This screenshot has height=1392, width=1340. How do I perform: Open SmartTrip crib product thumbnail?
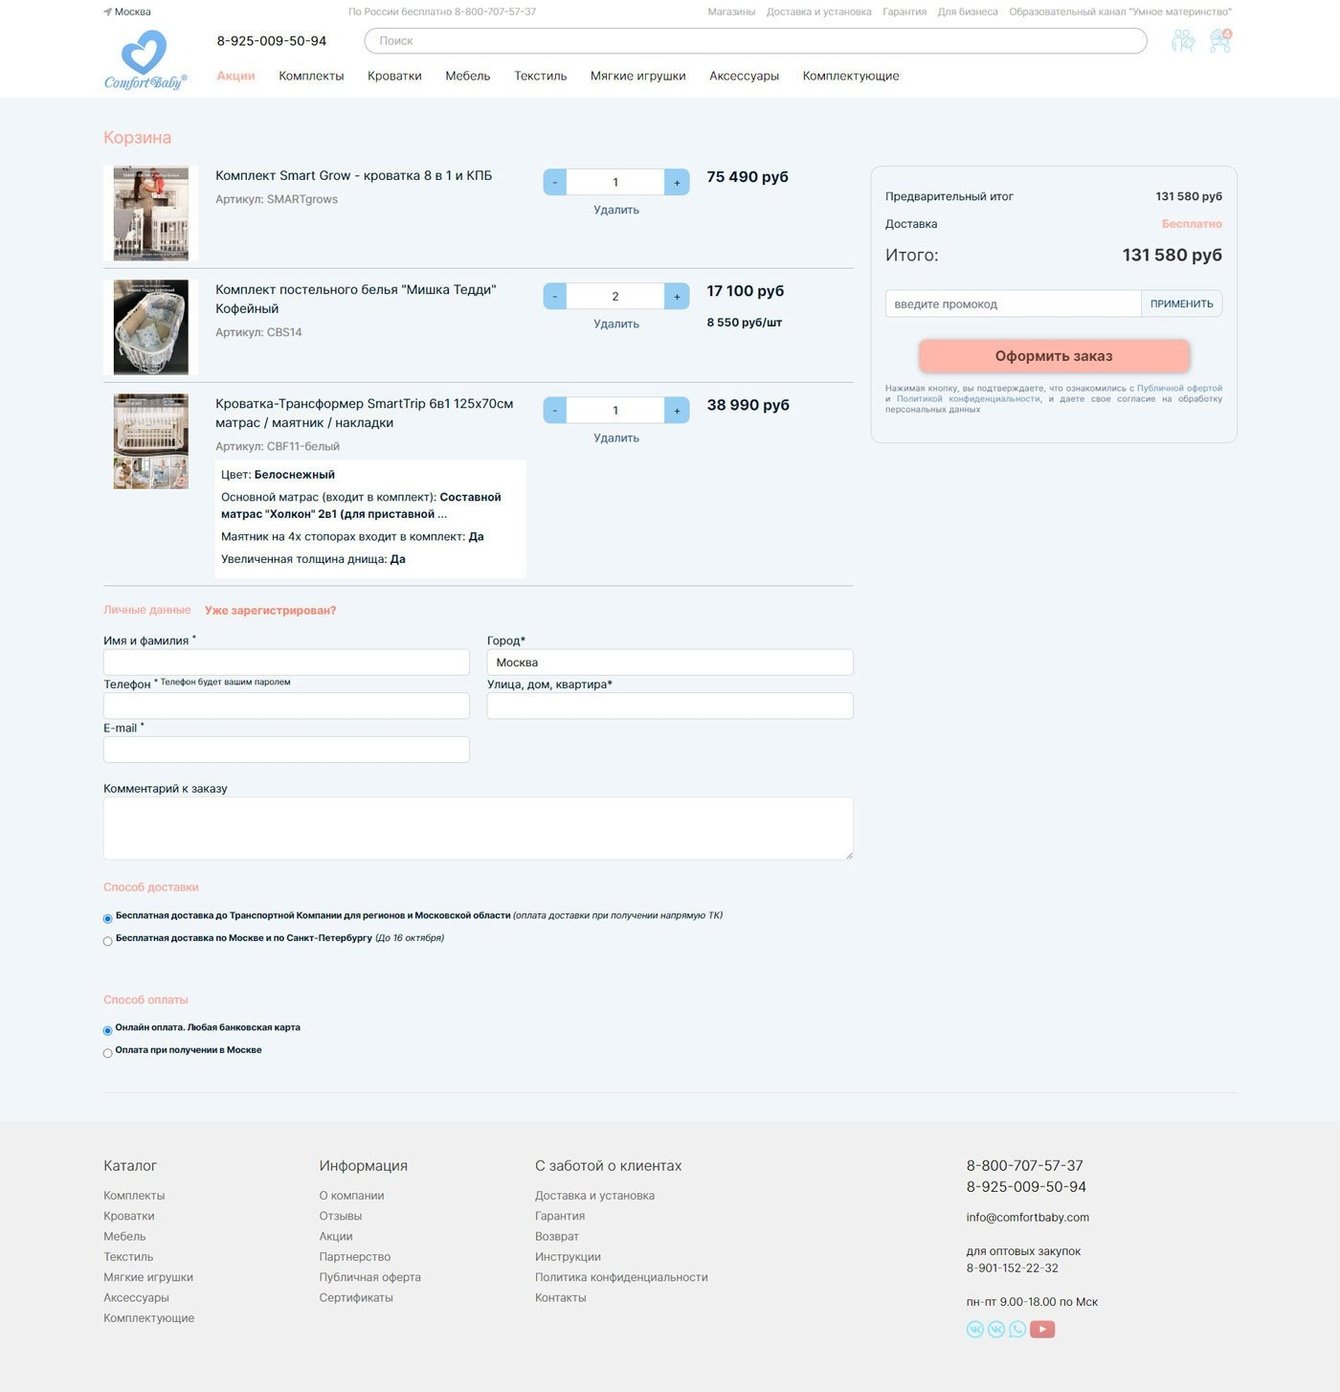click(151, 441)
